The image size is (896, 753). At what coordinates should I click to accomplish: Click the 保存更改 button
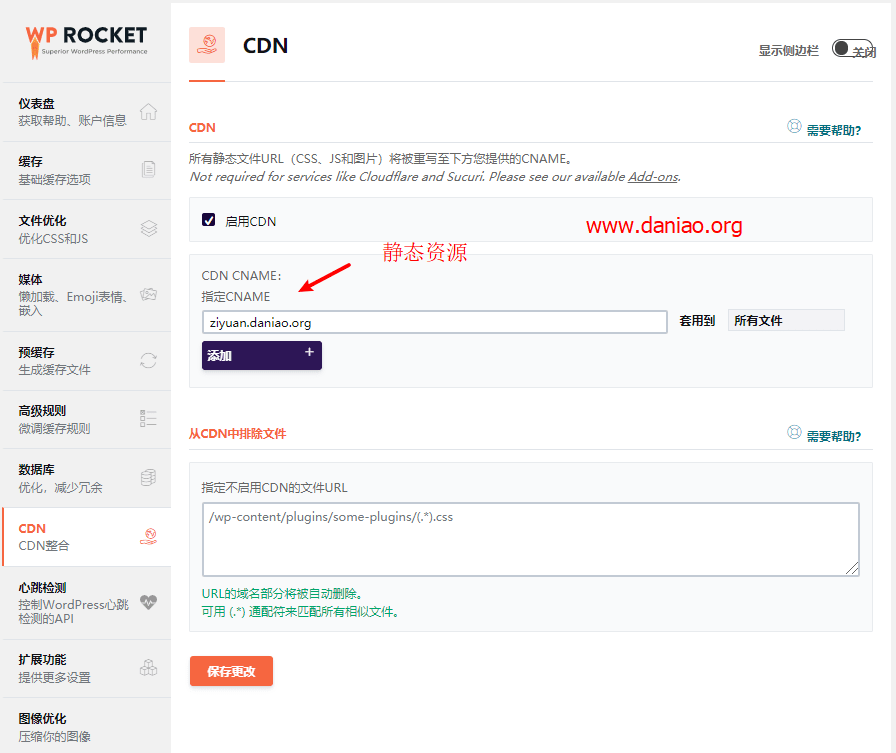pos(231,671)
